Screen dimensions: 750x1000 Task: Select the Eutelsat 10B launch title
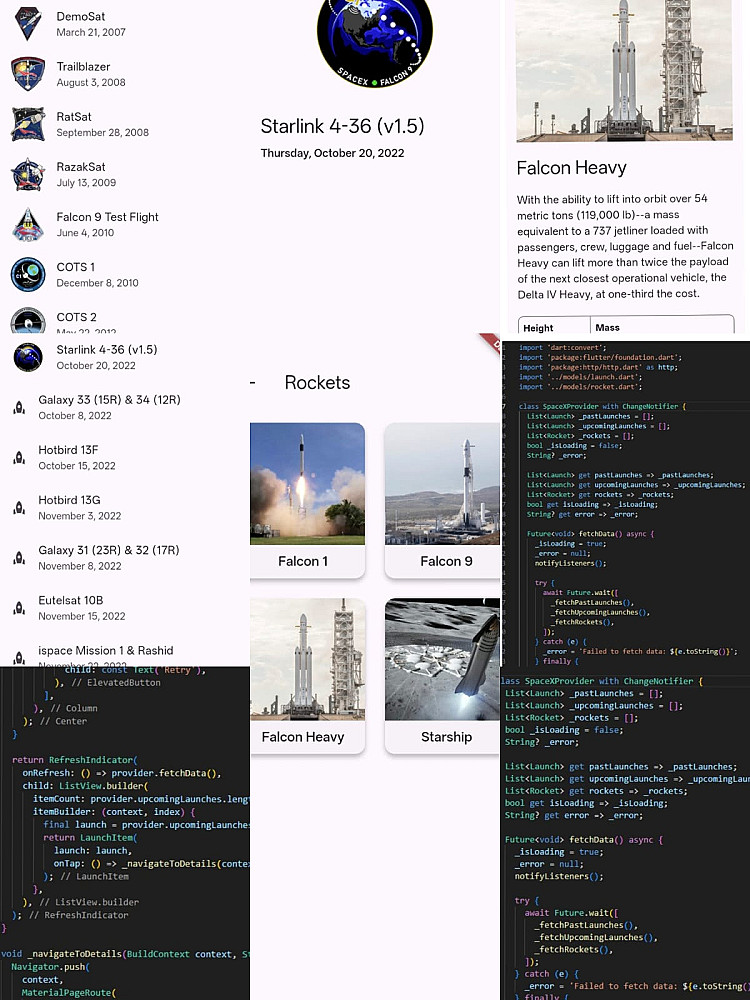pos(70,600)
